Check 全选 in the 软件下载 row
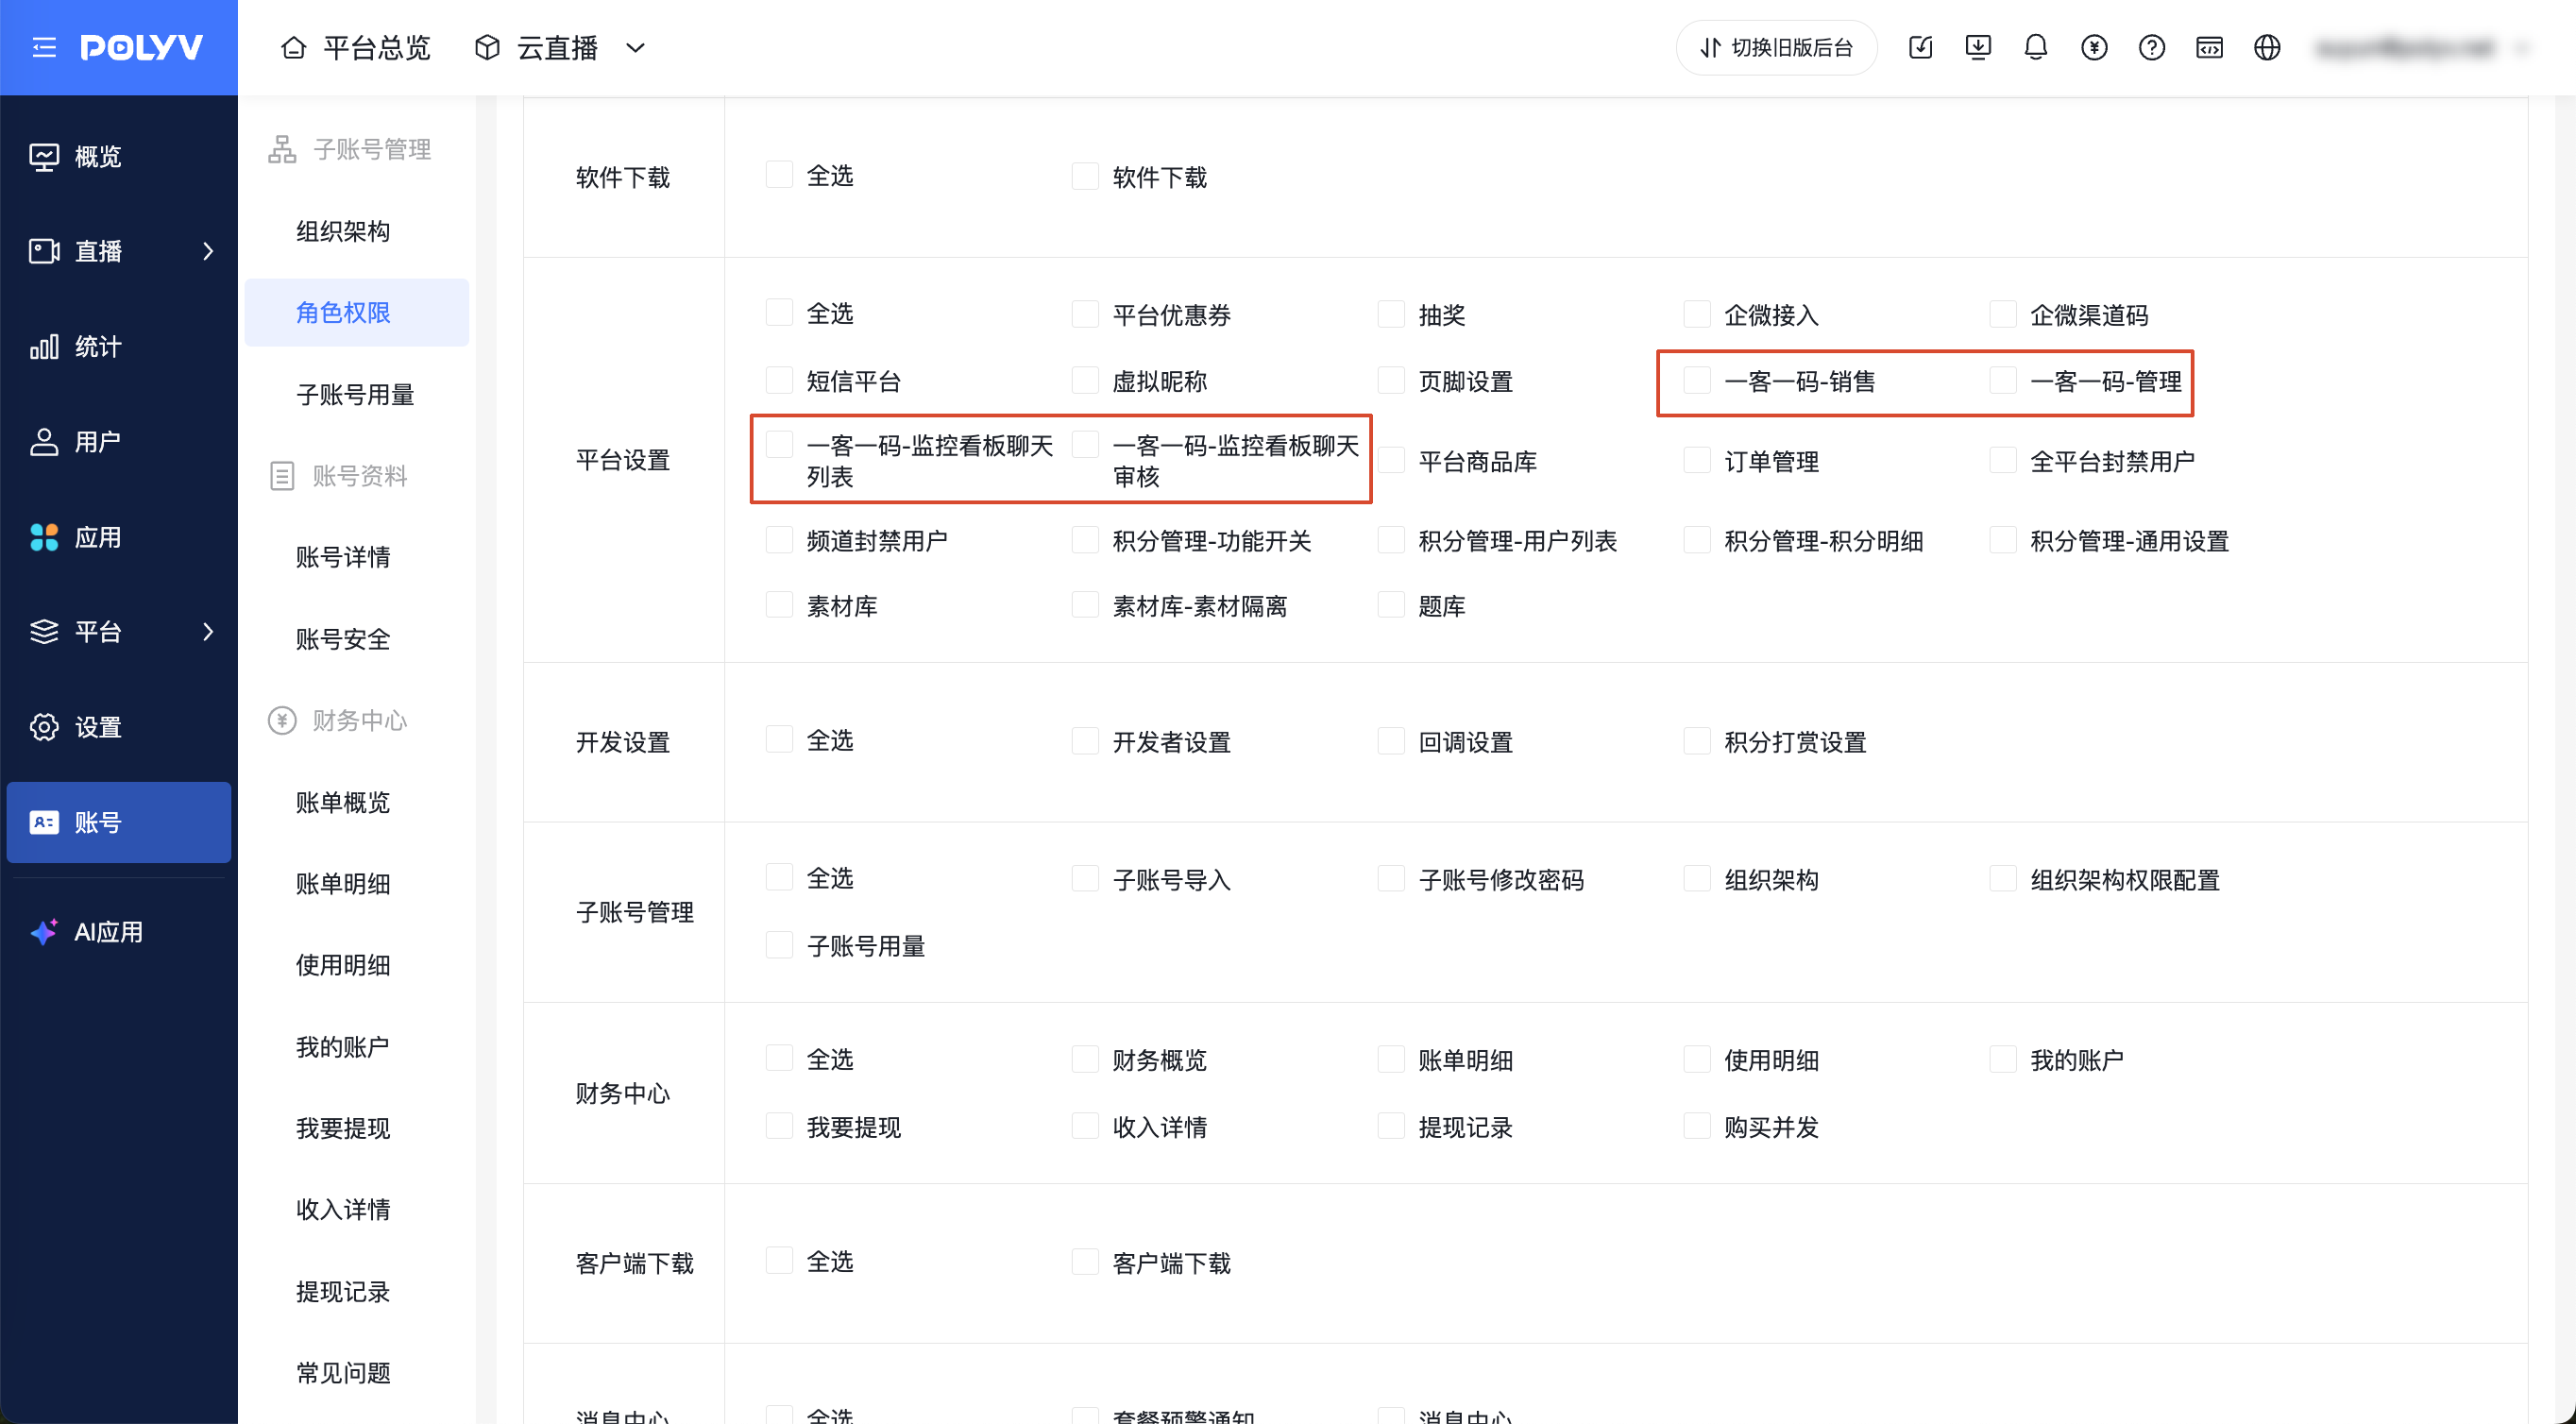 [779, 175]
